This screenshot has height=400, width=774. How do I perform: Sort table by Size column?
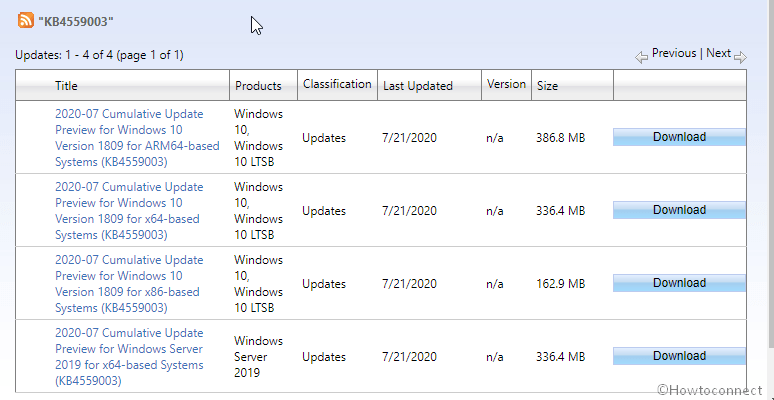point(547,86)
